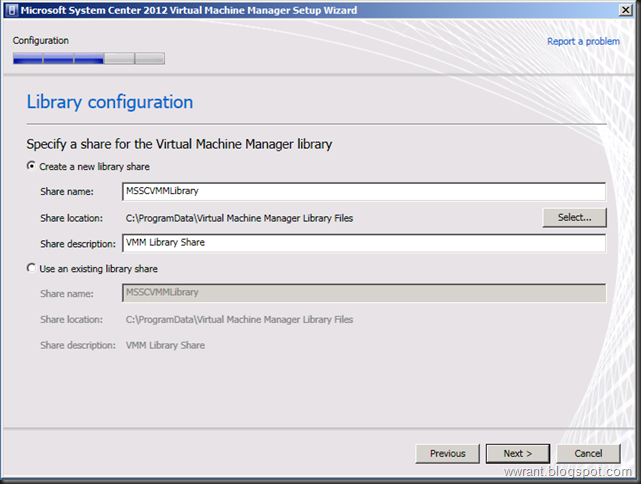The width and height of the screenshot is (641, 484).
Task: Choose Use an existing library share option
Action: click(x=31, y=269)
